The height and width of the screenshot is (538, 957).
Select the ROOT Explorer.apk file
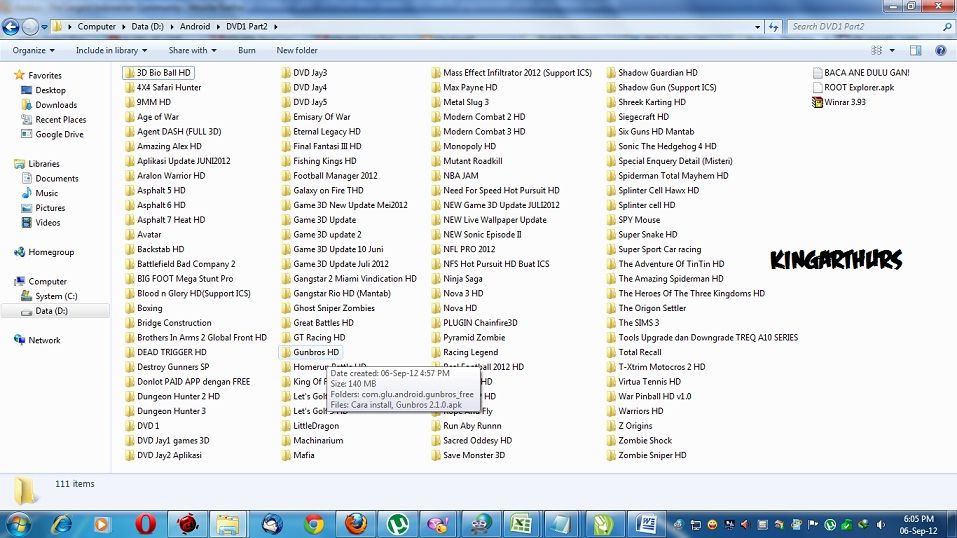pos(853,87)
